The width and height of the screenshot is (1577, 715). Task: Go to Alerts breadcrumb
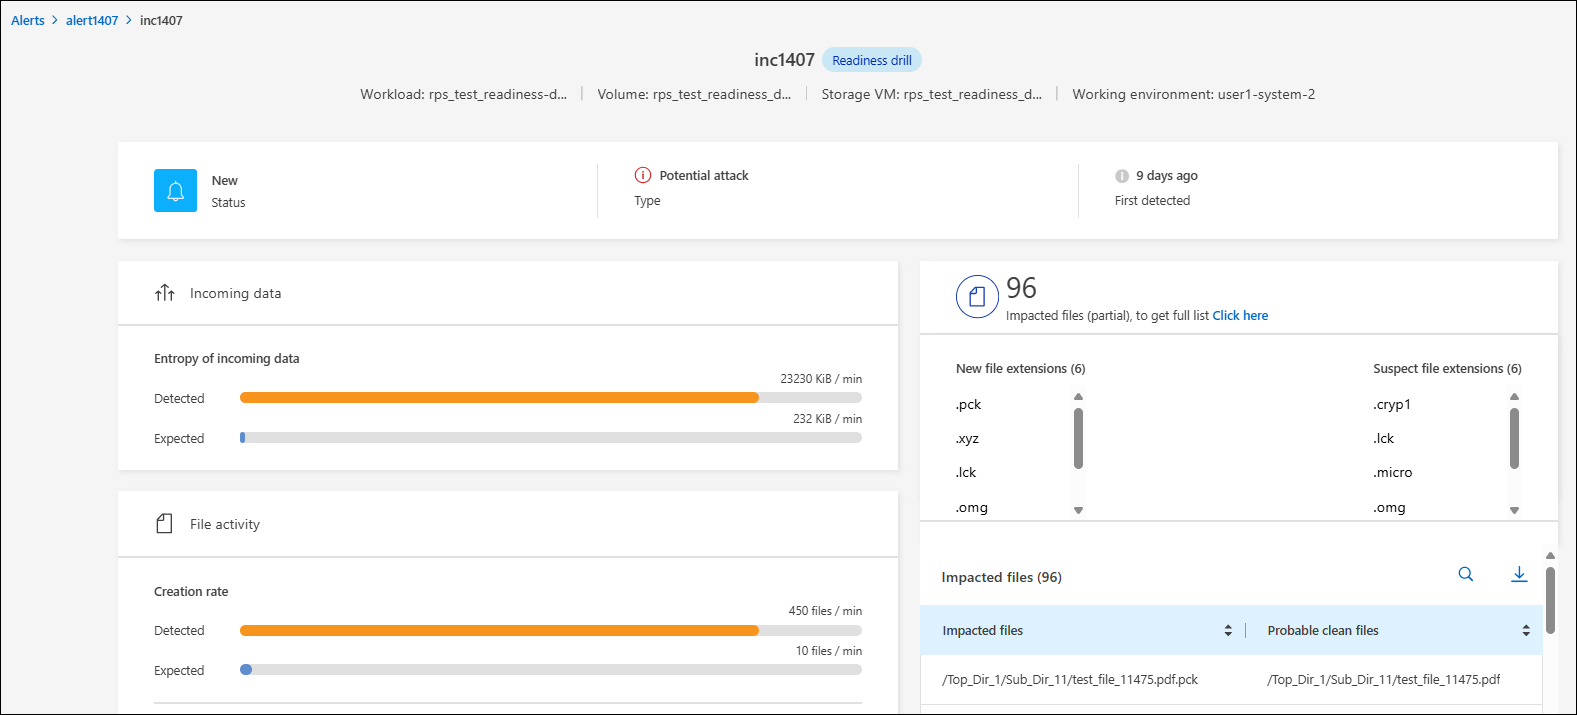coord(28,20)
